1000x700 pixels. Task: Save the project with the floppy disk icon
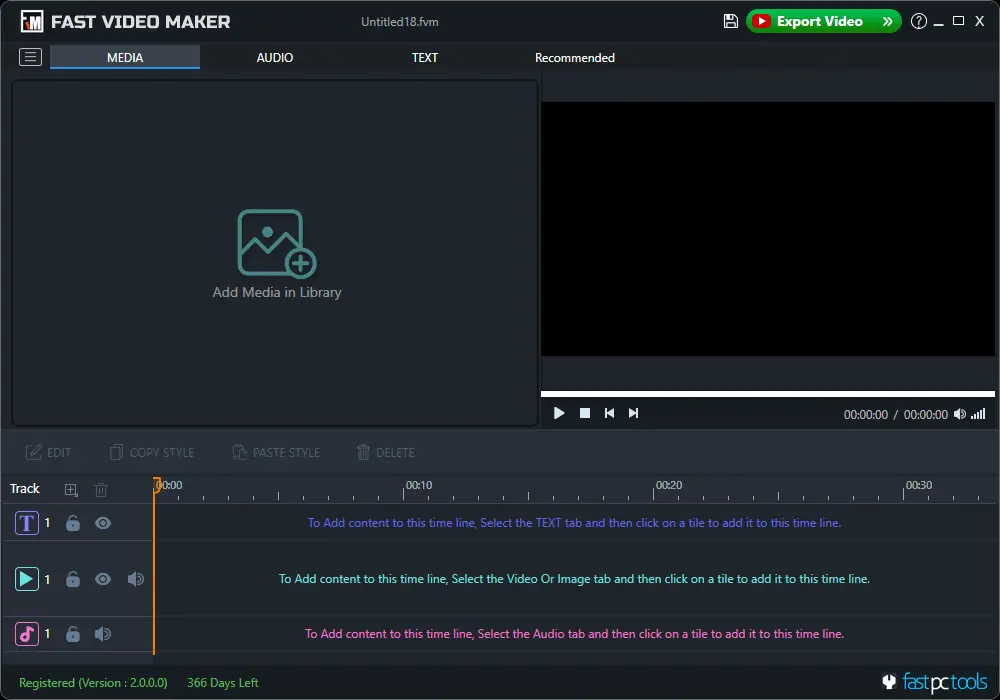pyautogui.click(x=731, y=21)
